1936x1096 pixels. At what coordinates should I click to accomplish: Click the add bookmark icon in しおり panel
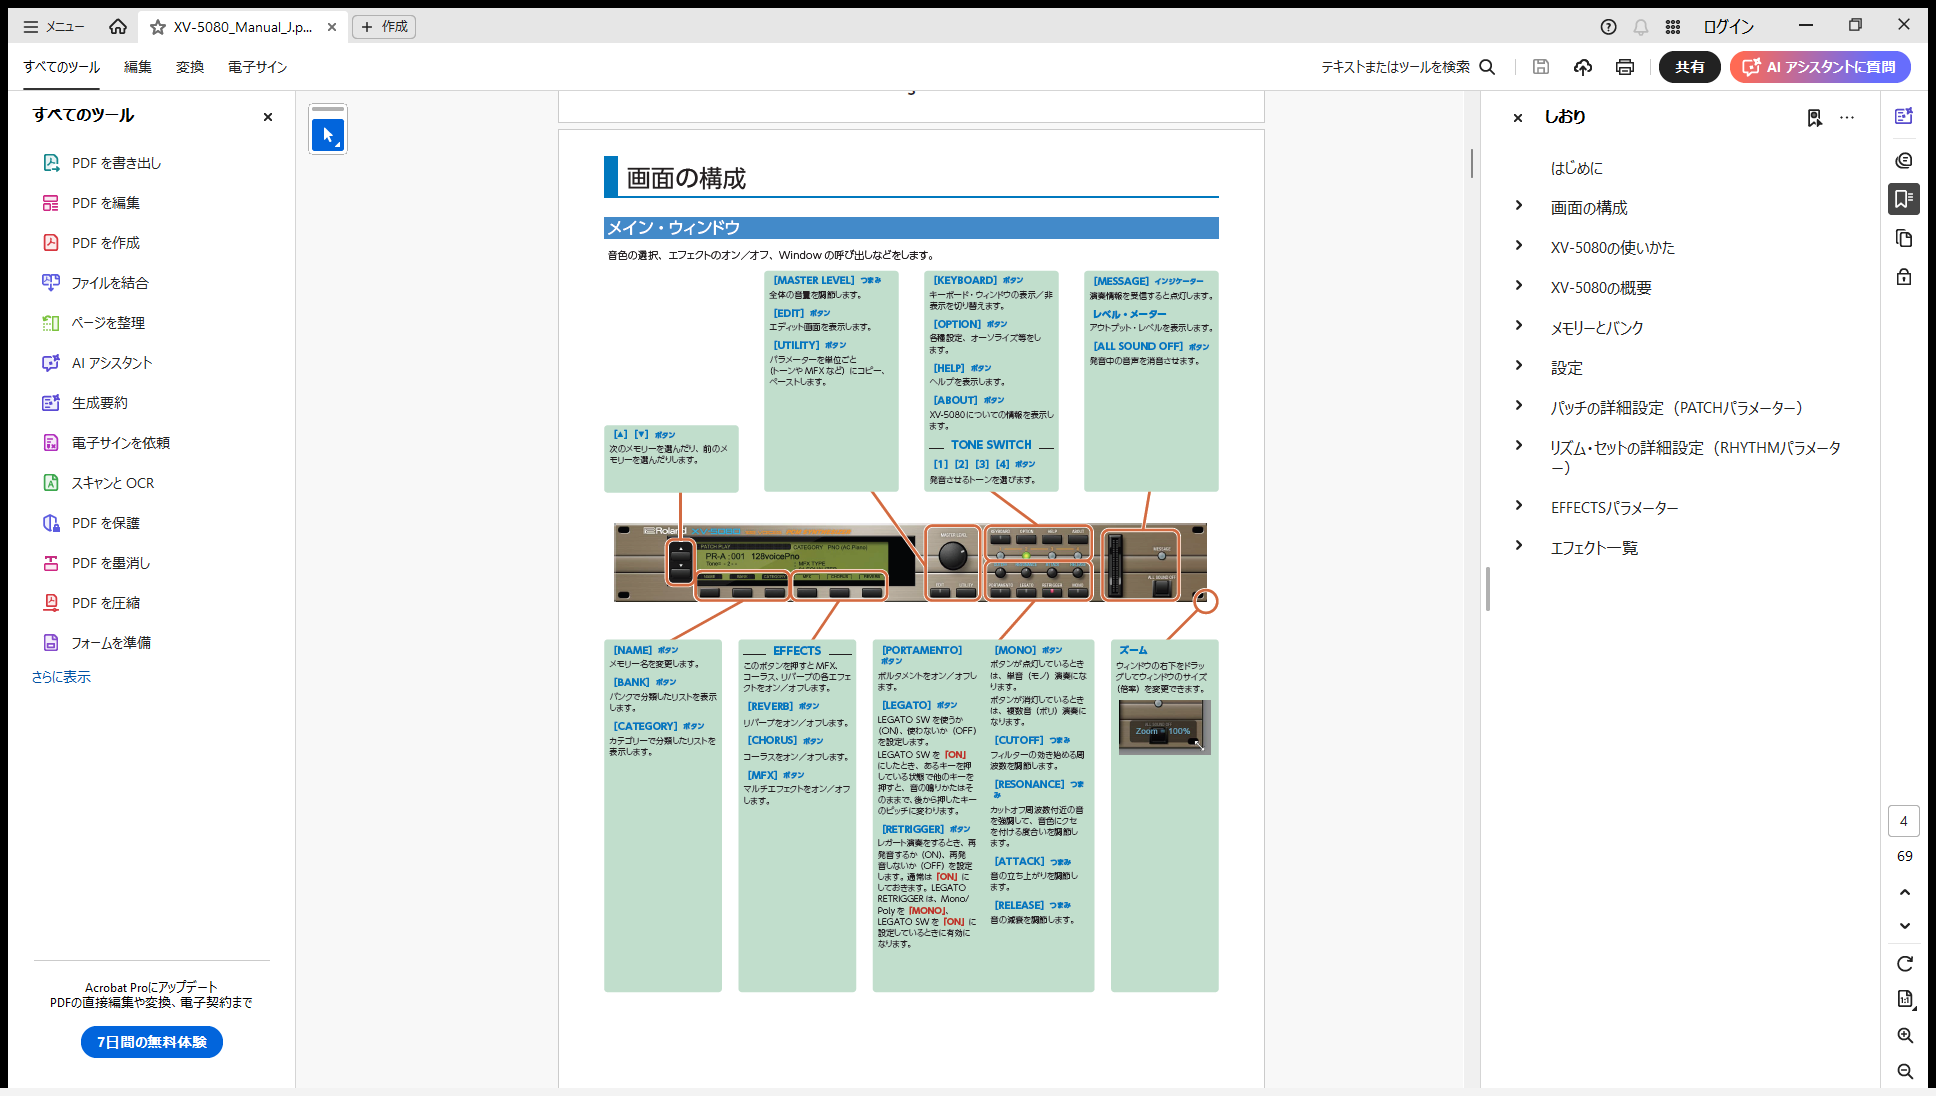click(1814, 118)
